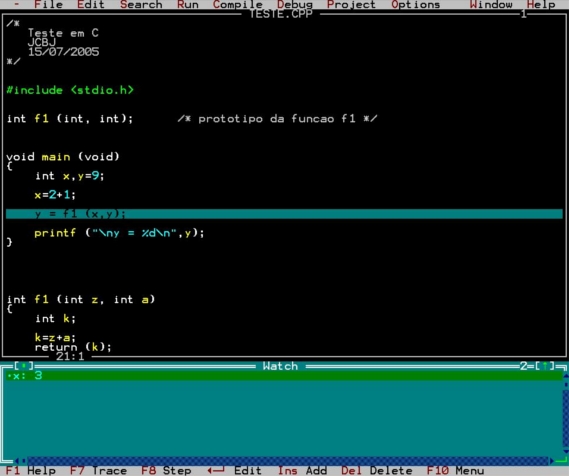This screenshot has width=569, height=476.
Task: Click the Watch window scroll up arrow
Action: coord(565,376)
